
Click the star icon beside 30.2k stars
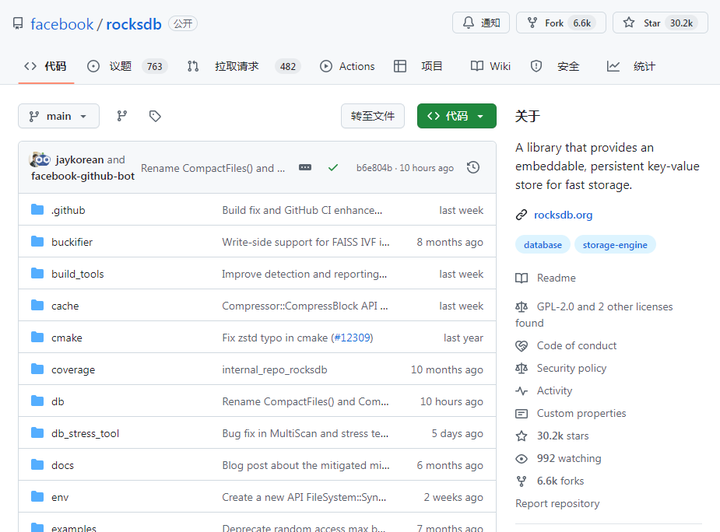point(522,436)
